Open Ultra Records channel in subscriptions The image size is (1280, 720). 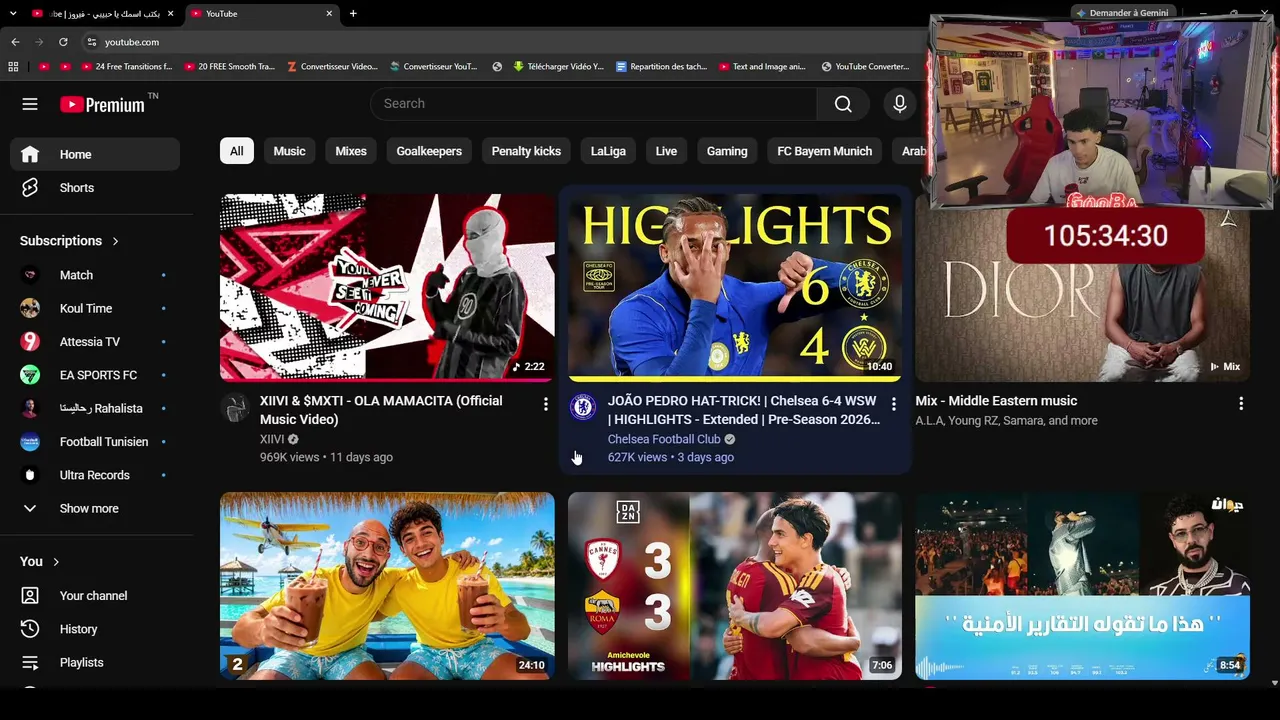[x=97, y=475]
